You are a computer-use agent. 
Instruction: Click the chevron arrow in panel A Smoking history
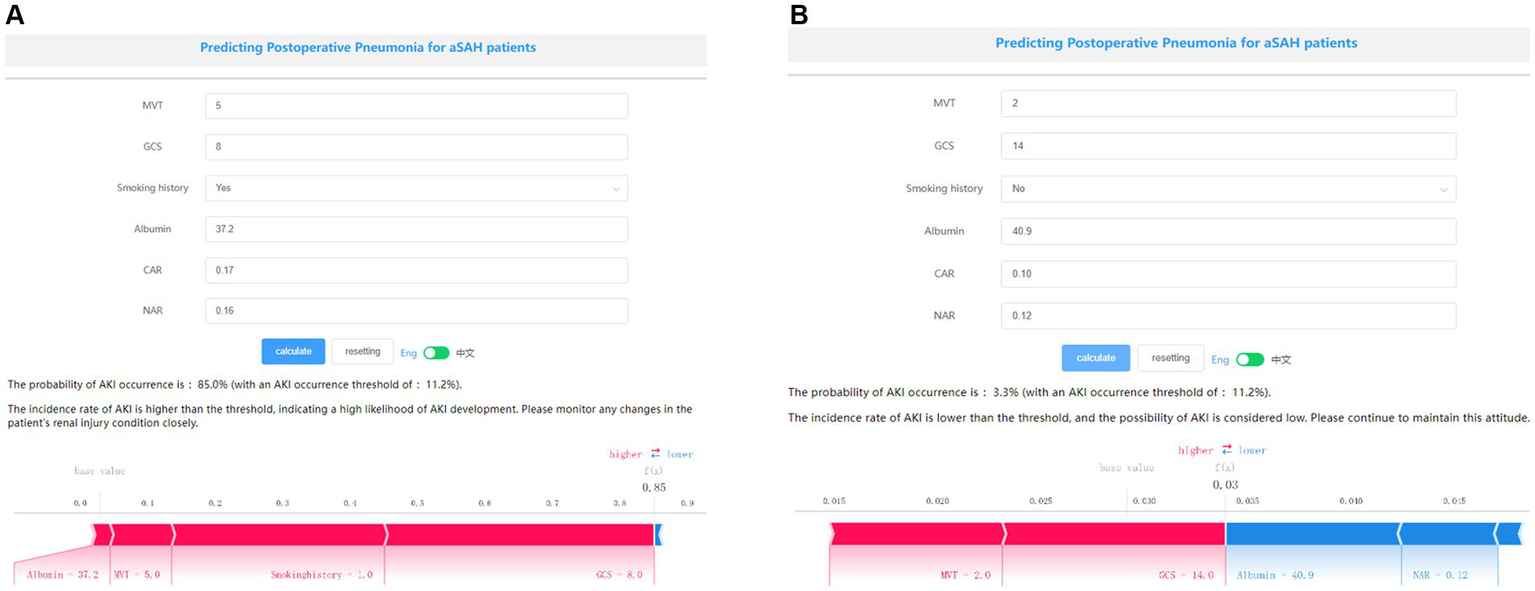(614, 188)
